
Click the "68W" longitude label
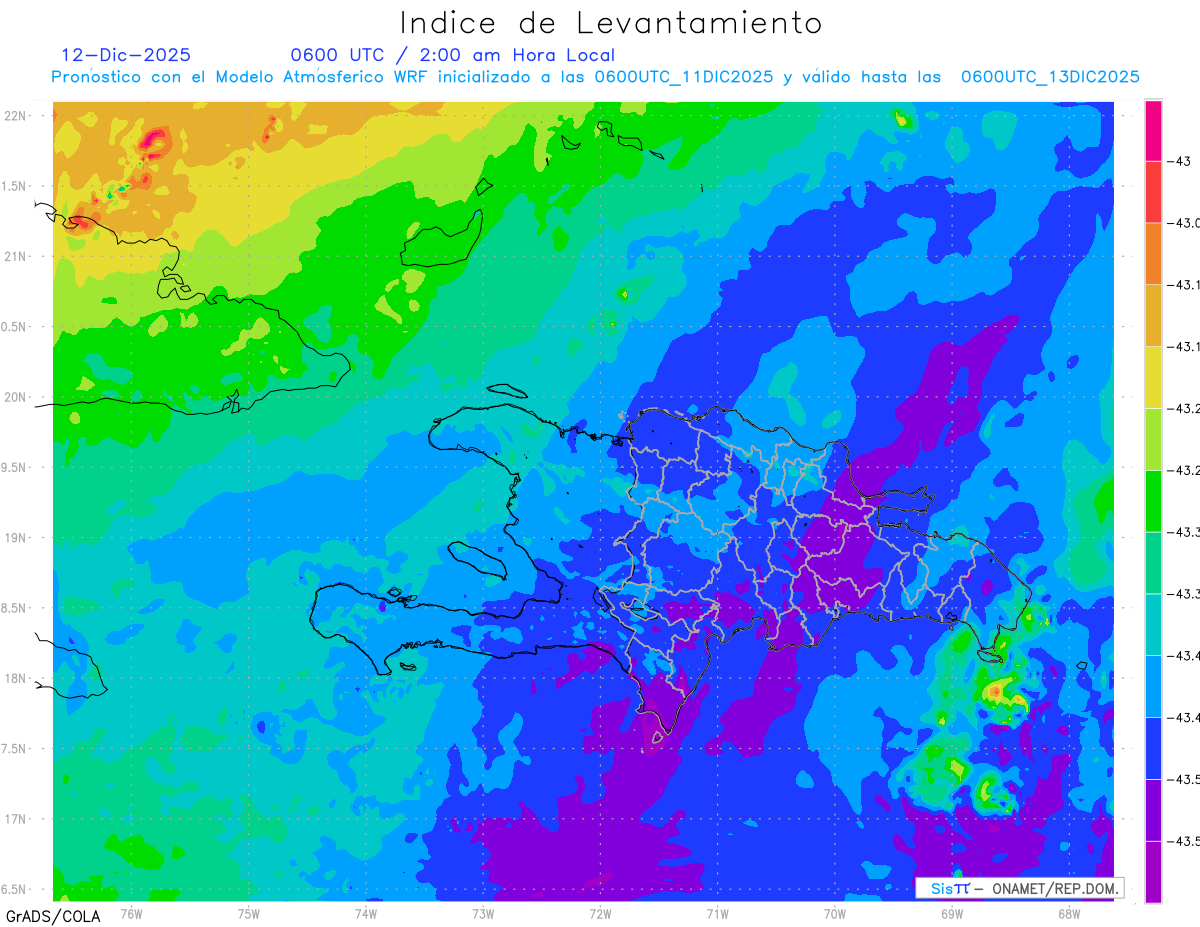point(1069,913)
